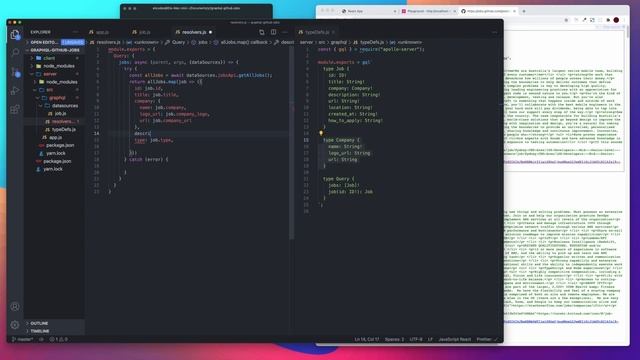Open more actions for the resolvers.js editor group

click(285, 32)
